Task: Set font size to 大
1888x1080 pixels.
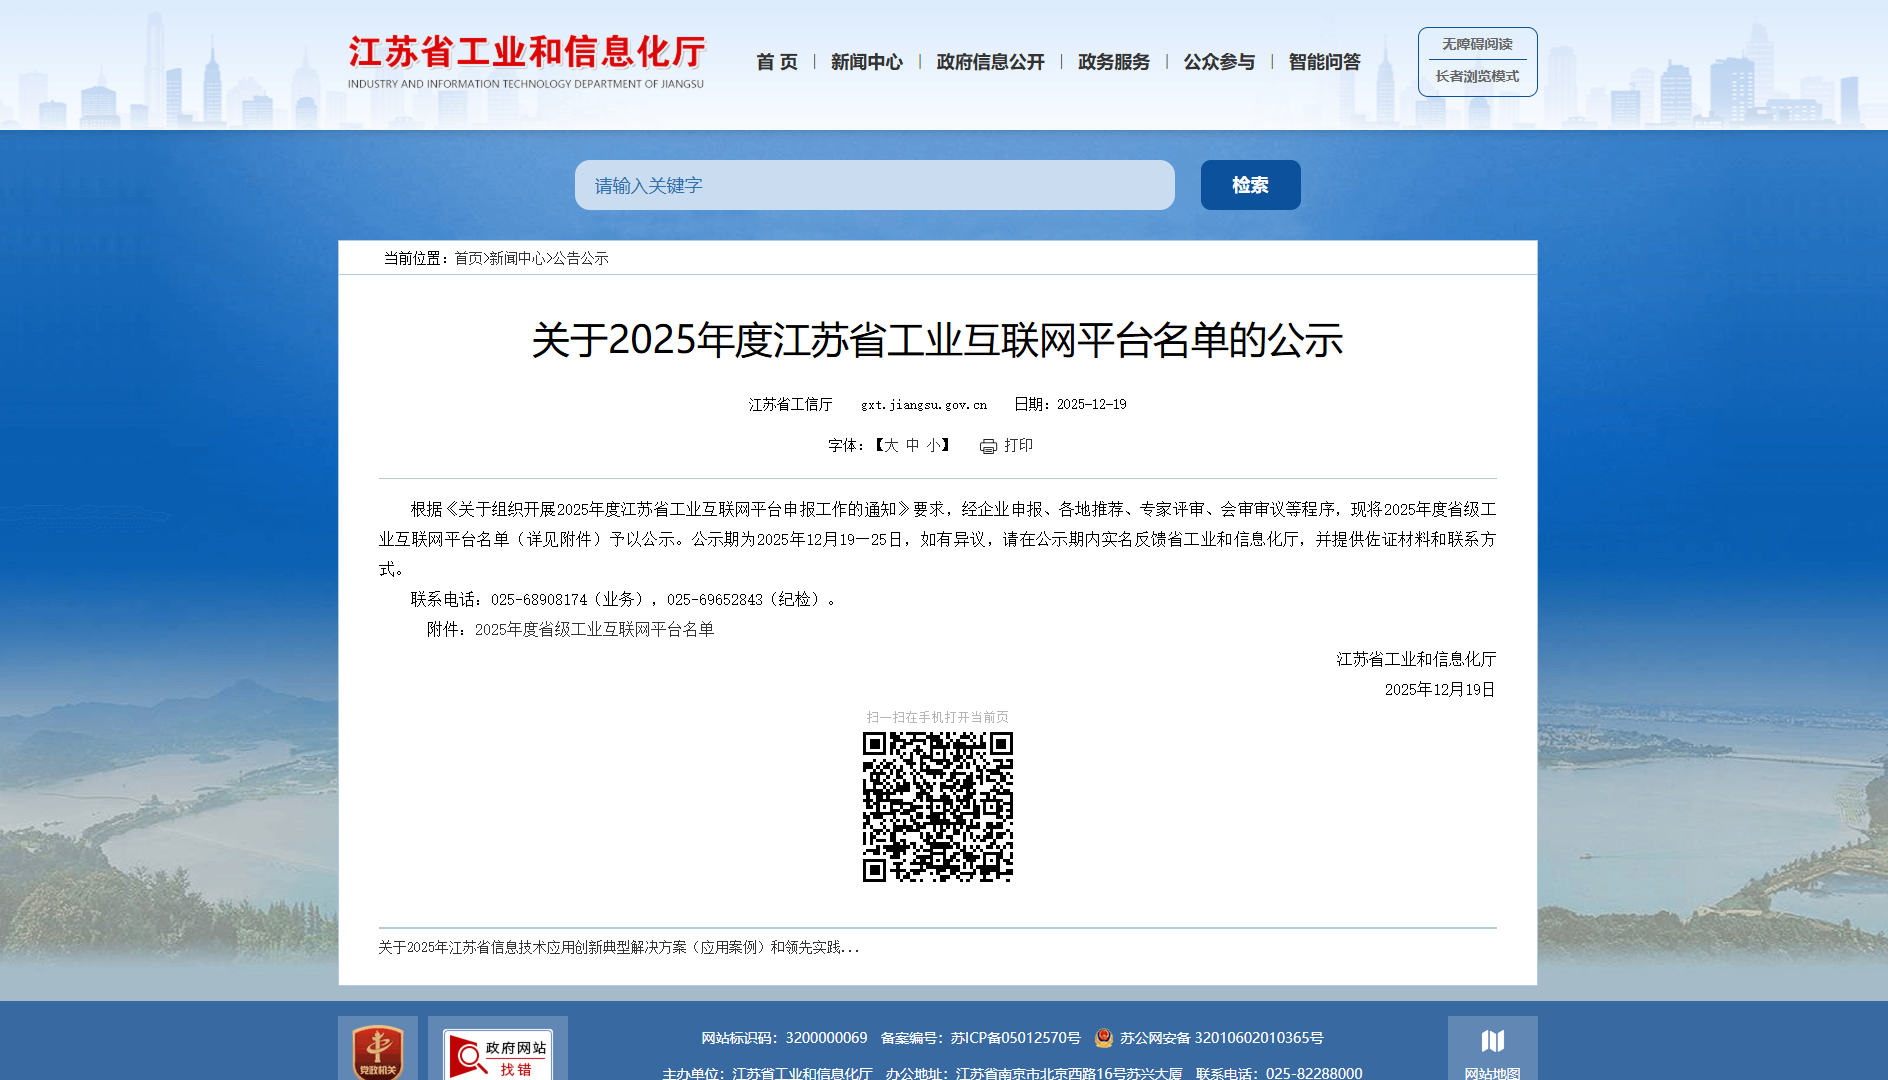Action: pyautogui.click(x=891, y=445)
